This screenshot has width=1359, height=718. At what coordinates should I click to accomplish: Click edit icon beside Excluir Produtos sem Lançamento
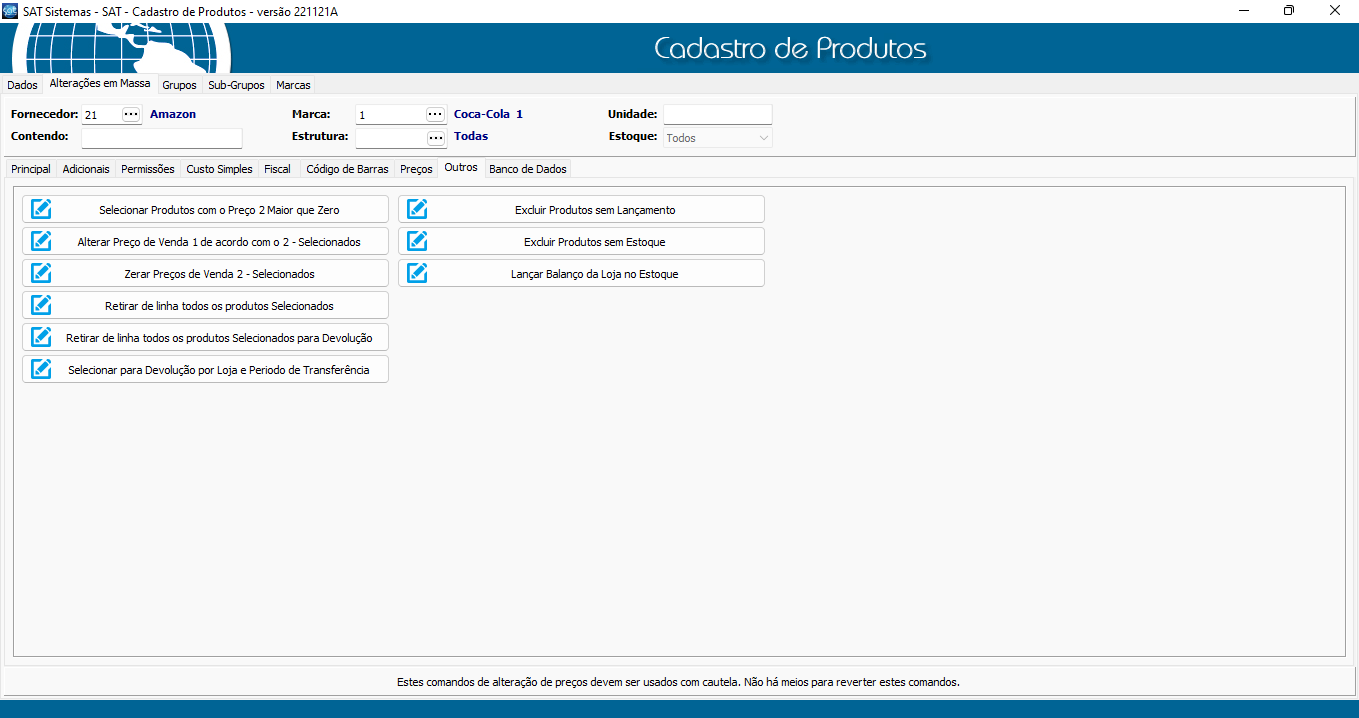(x=418, y=209)
